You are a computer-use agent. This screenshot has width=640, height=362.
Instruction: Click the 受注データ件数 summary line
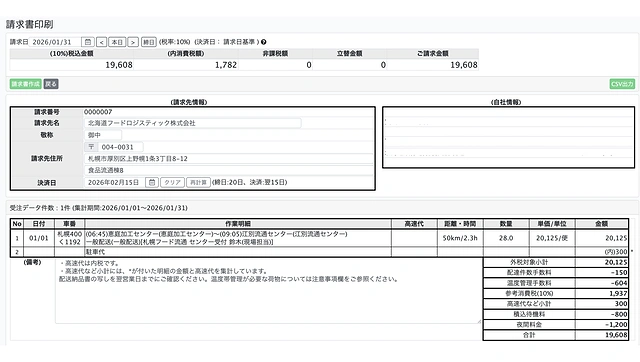coord(99,208)
